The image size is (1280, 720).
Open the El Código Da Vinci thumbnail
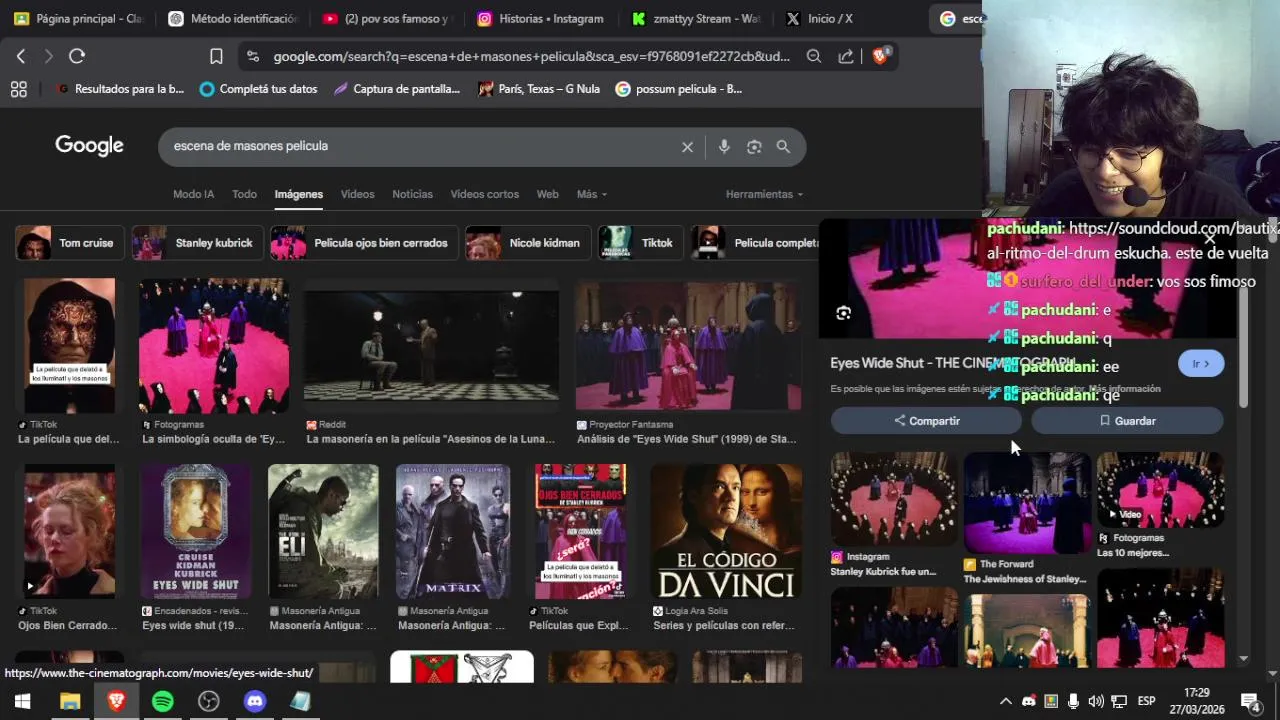click(x=726, y=531)
